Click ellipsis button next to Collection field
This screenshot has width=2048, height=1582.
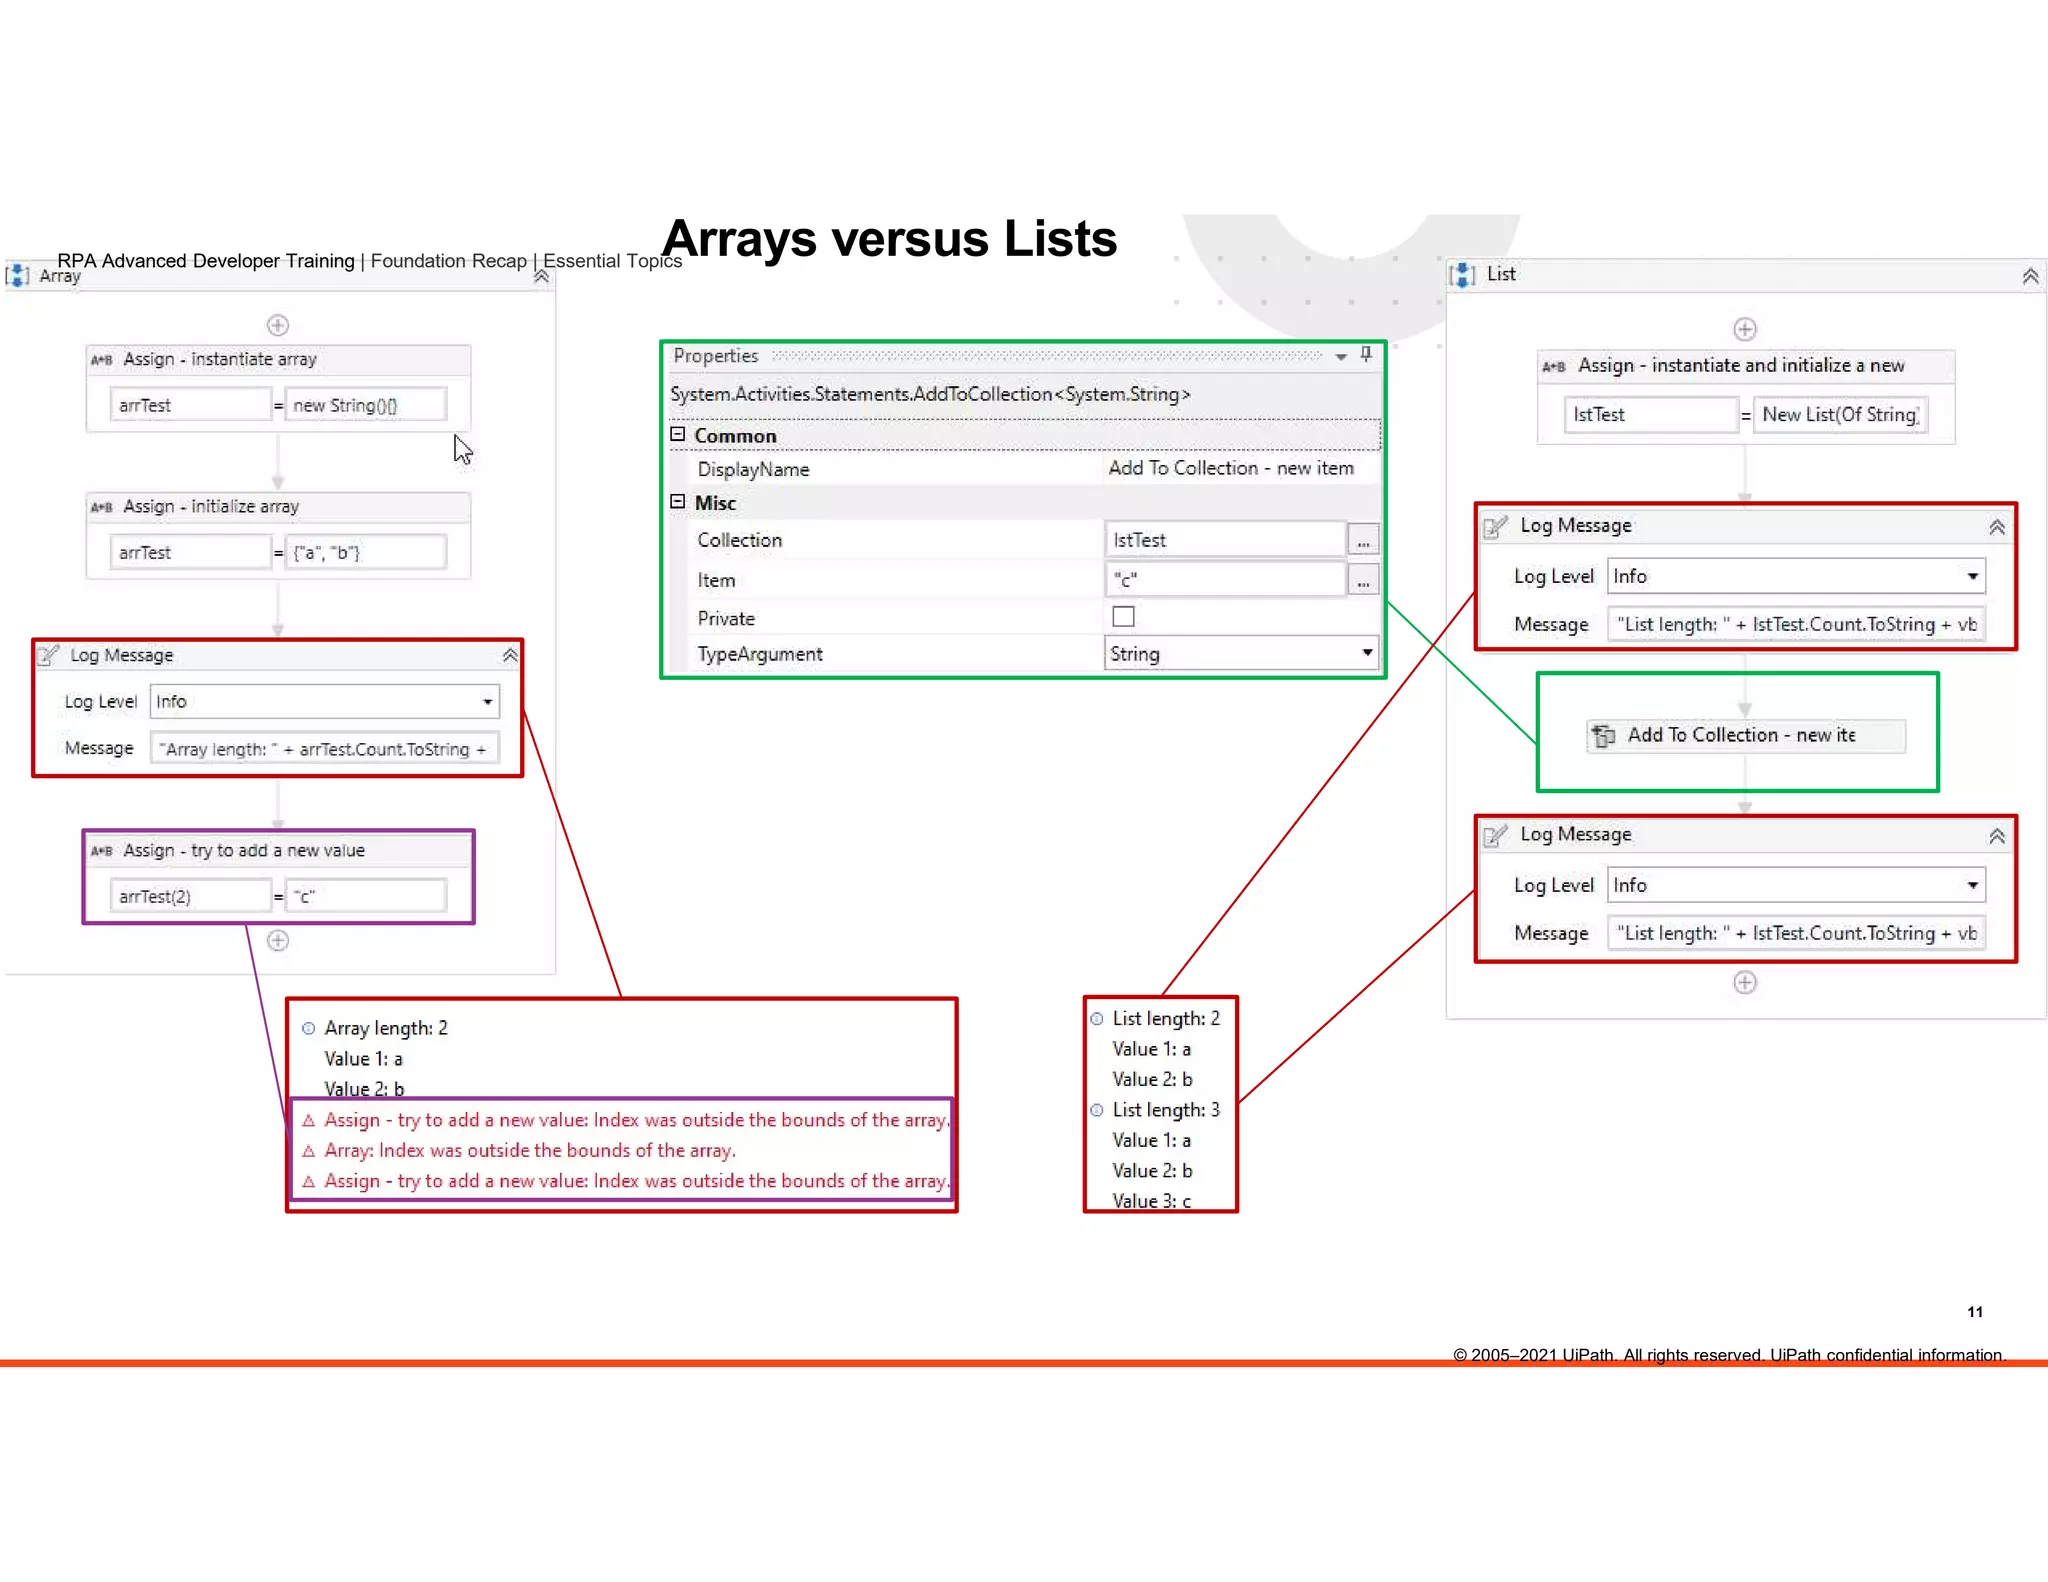point(1363,541)
